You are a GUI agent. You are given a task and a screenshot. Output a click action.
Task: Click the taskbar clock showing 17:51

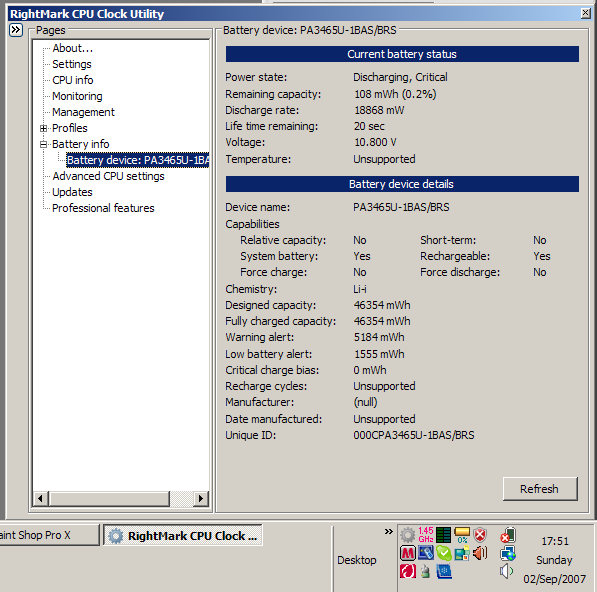point(555,541)
